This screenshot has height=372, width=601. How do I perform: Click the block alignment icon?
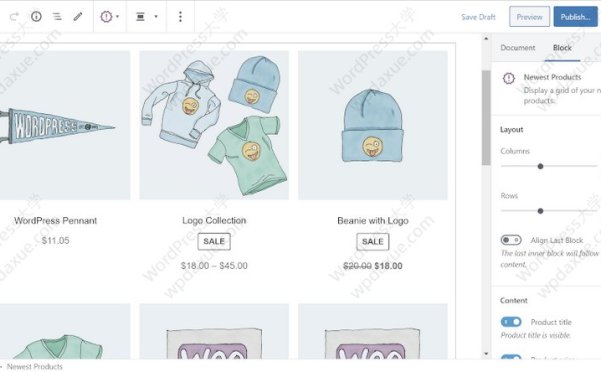click(140, 16)
